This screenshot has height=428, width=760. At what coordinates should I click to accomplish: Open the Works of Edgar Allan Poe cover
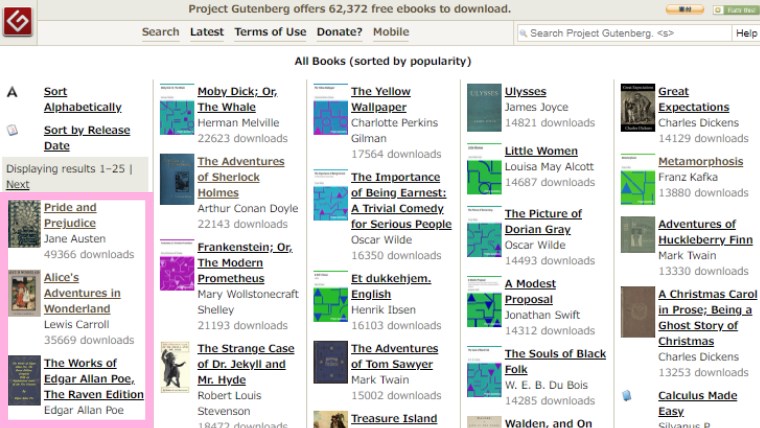(x=24, y=380)
